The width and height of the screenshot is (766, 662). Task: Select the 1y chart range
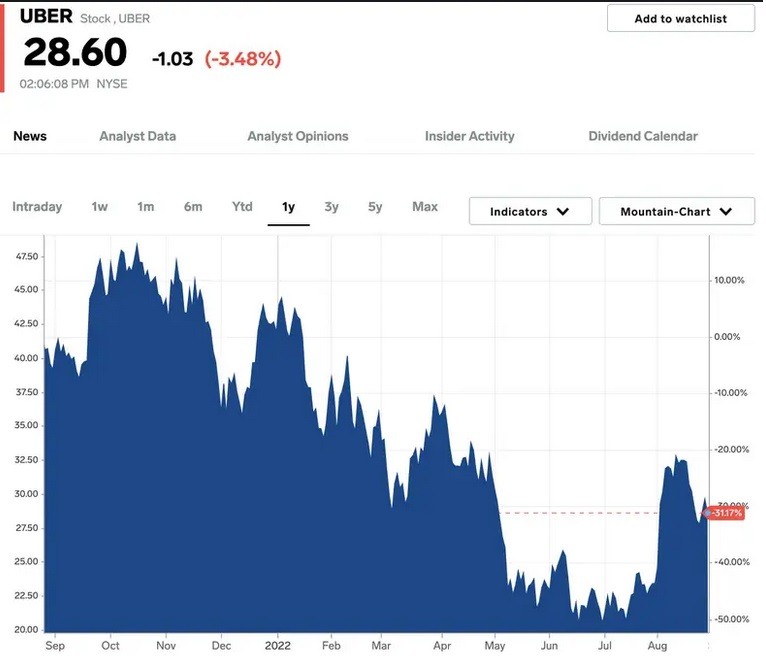pyautogui.click(x=288, y=207)
